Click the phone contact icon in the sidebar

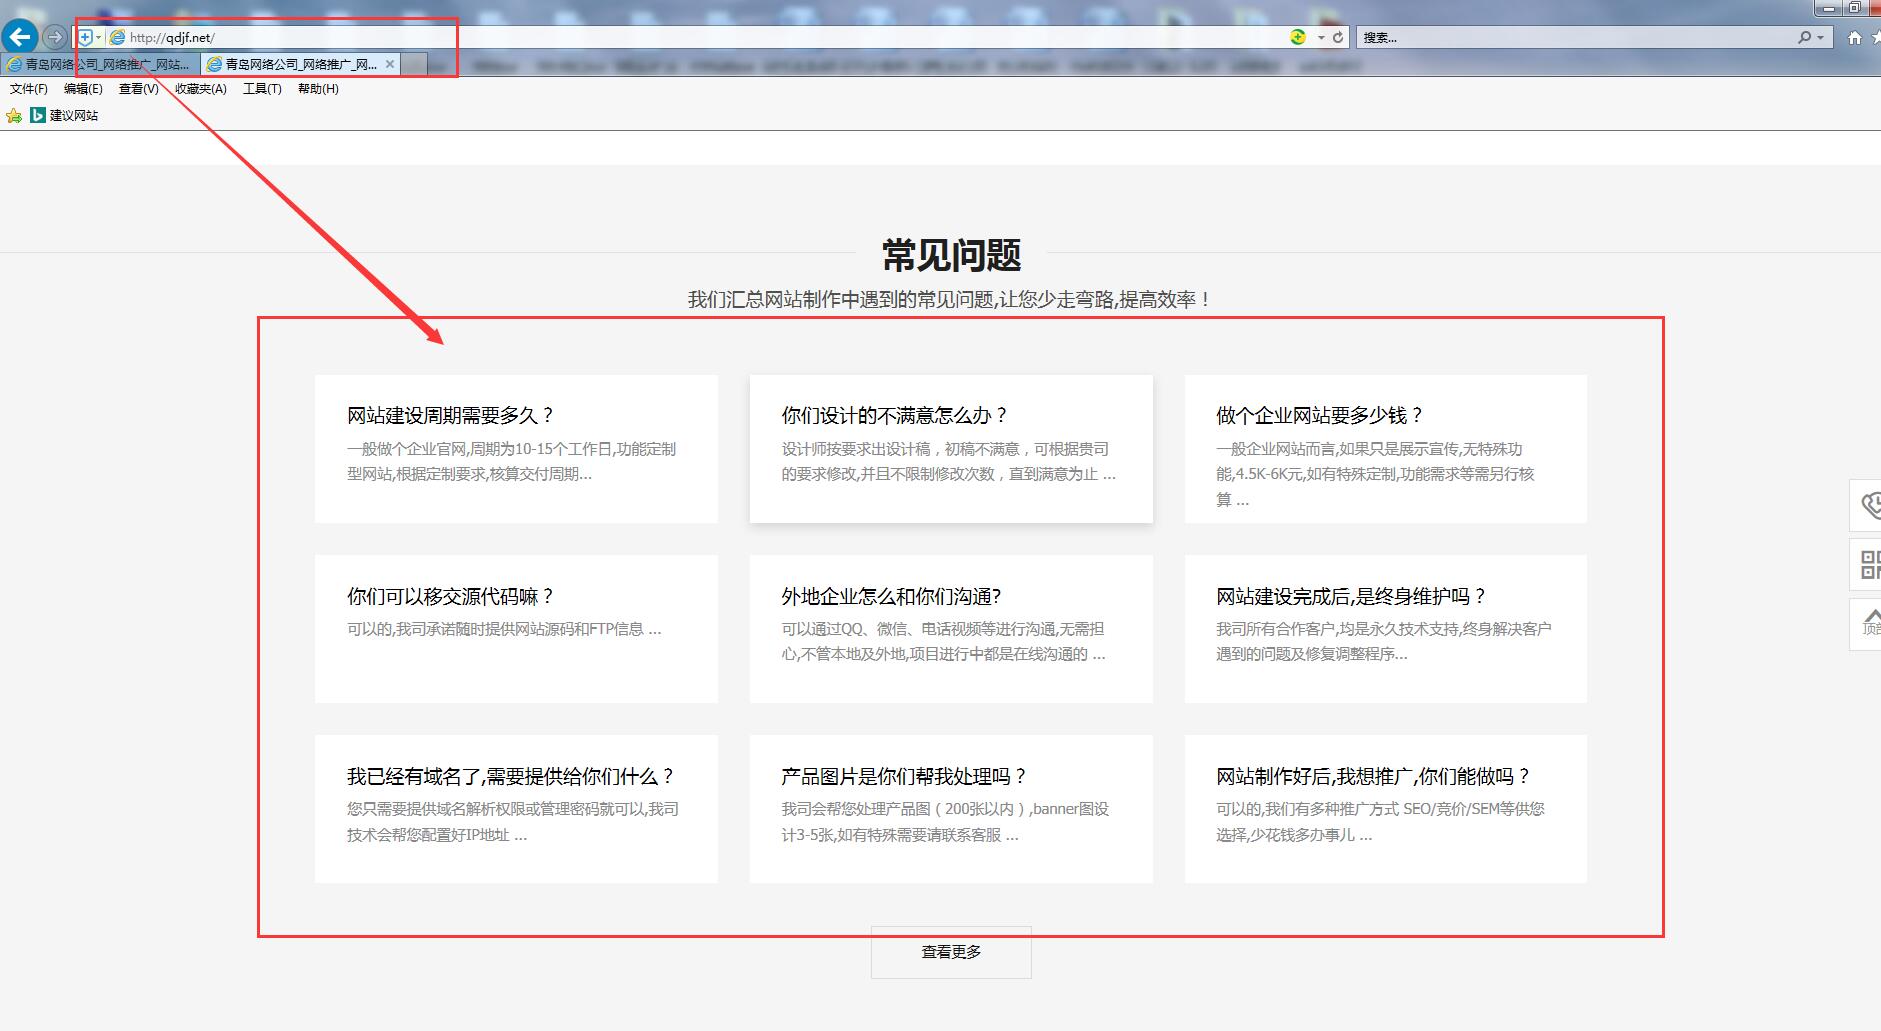[x=1868, y=505]
